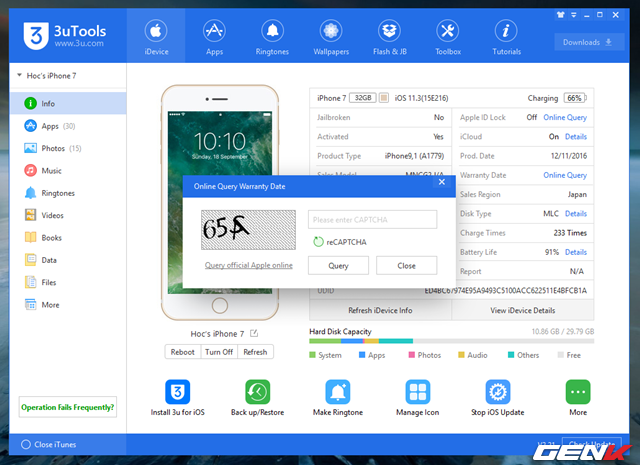Open the Toolbox wrench icon

[448, 31]
